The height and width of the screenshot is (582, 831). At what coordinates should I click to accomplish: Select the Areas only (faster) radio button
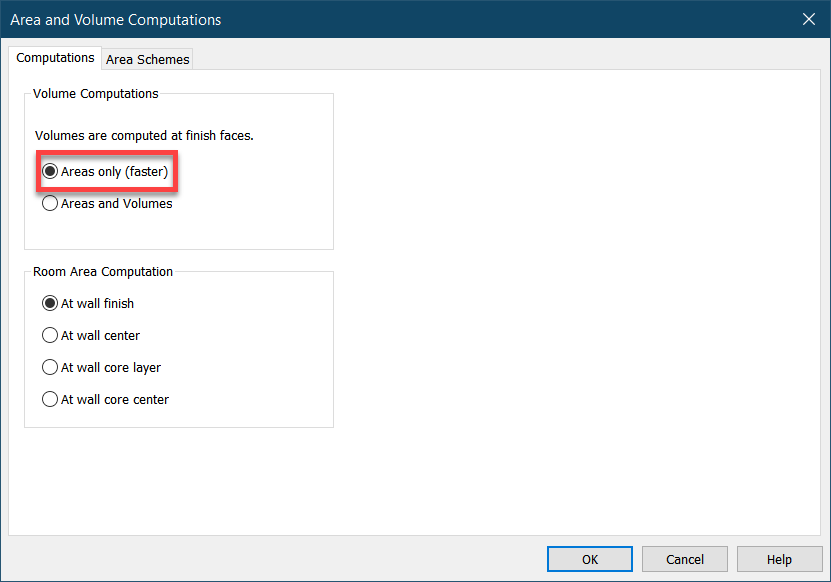click(x=50, y=171)
